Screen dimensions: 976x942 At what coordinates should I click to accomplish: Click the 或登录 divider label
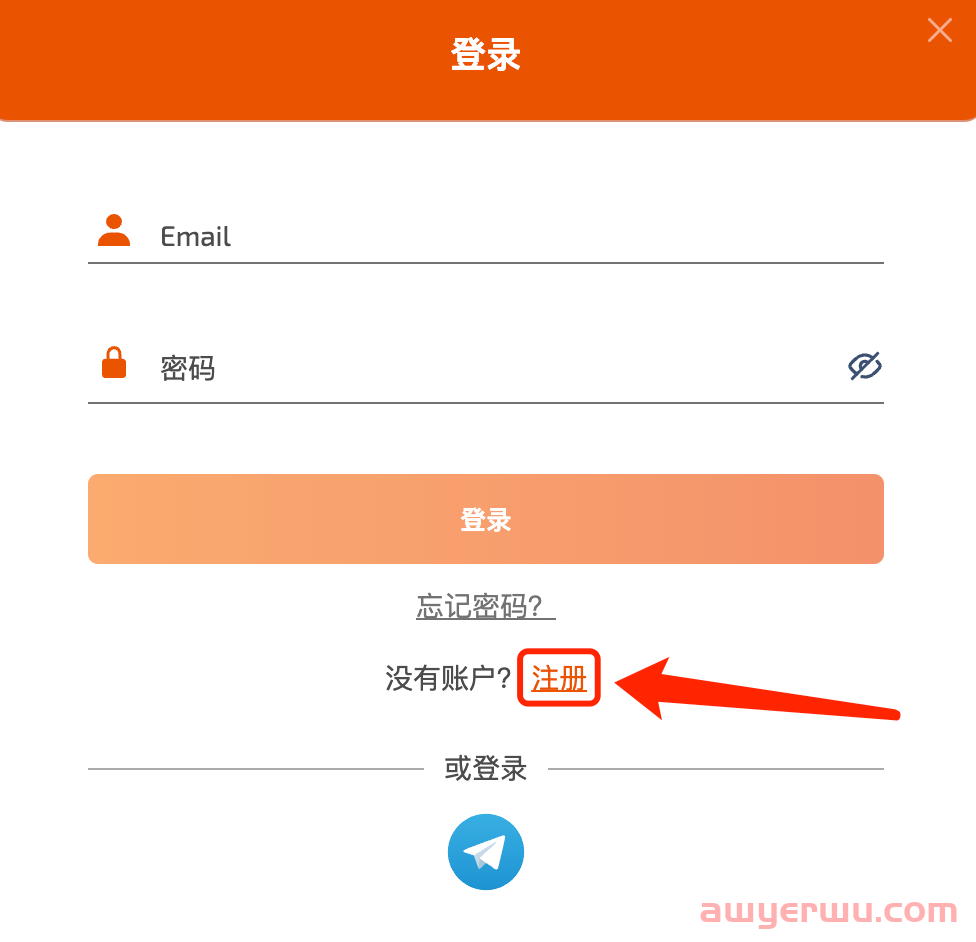(x=486, y=768)
